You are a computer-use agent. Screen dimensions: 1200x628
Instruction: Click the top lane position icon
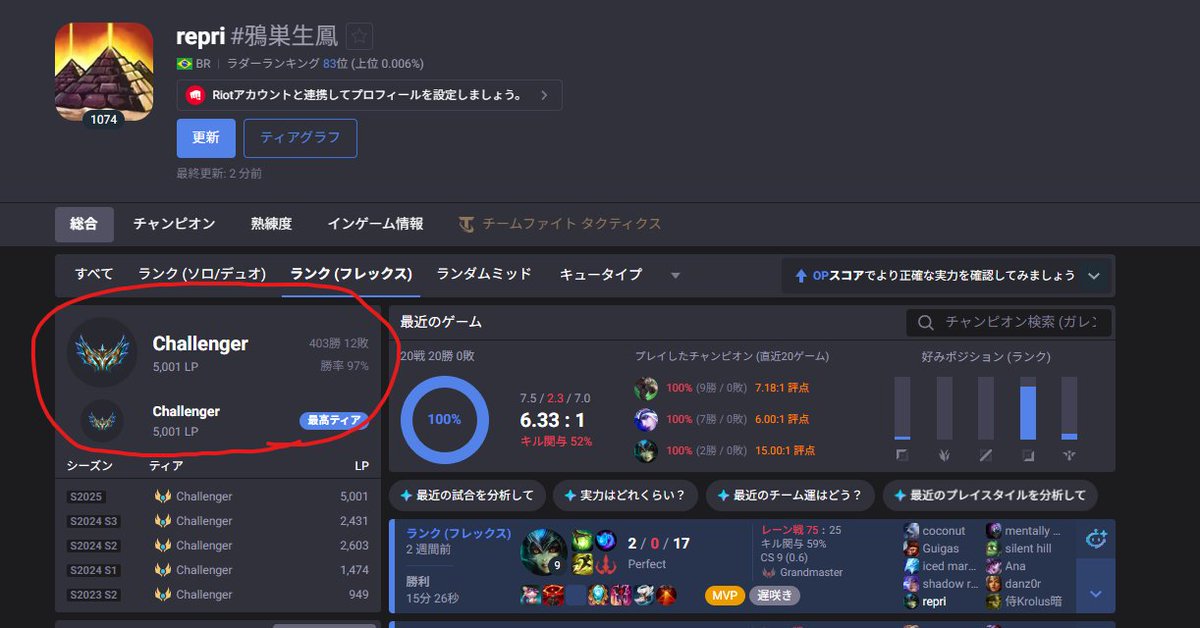coord(902,455)
